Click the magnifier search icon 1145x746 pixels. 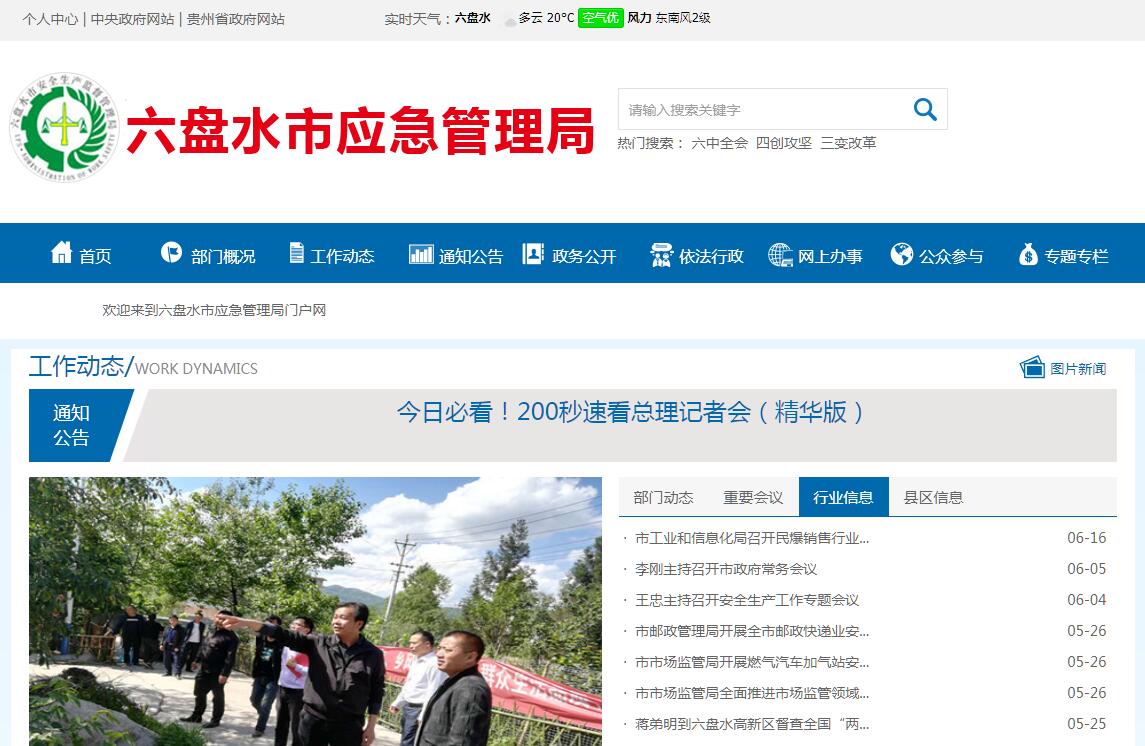click(925, 109)
